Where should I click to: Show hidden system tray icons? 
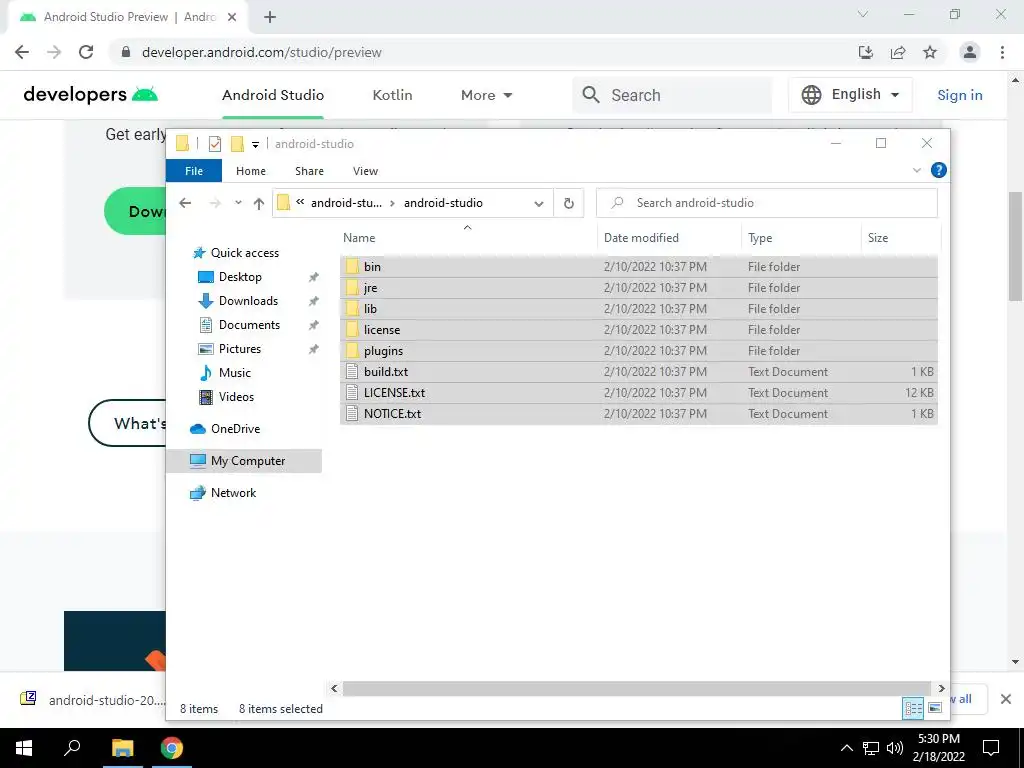(846, 748)
